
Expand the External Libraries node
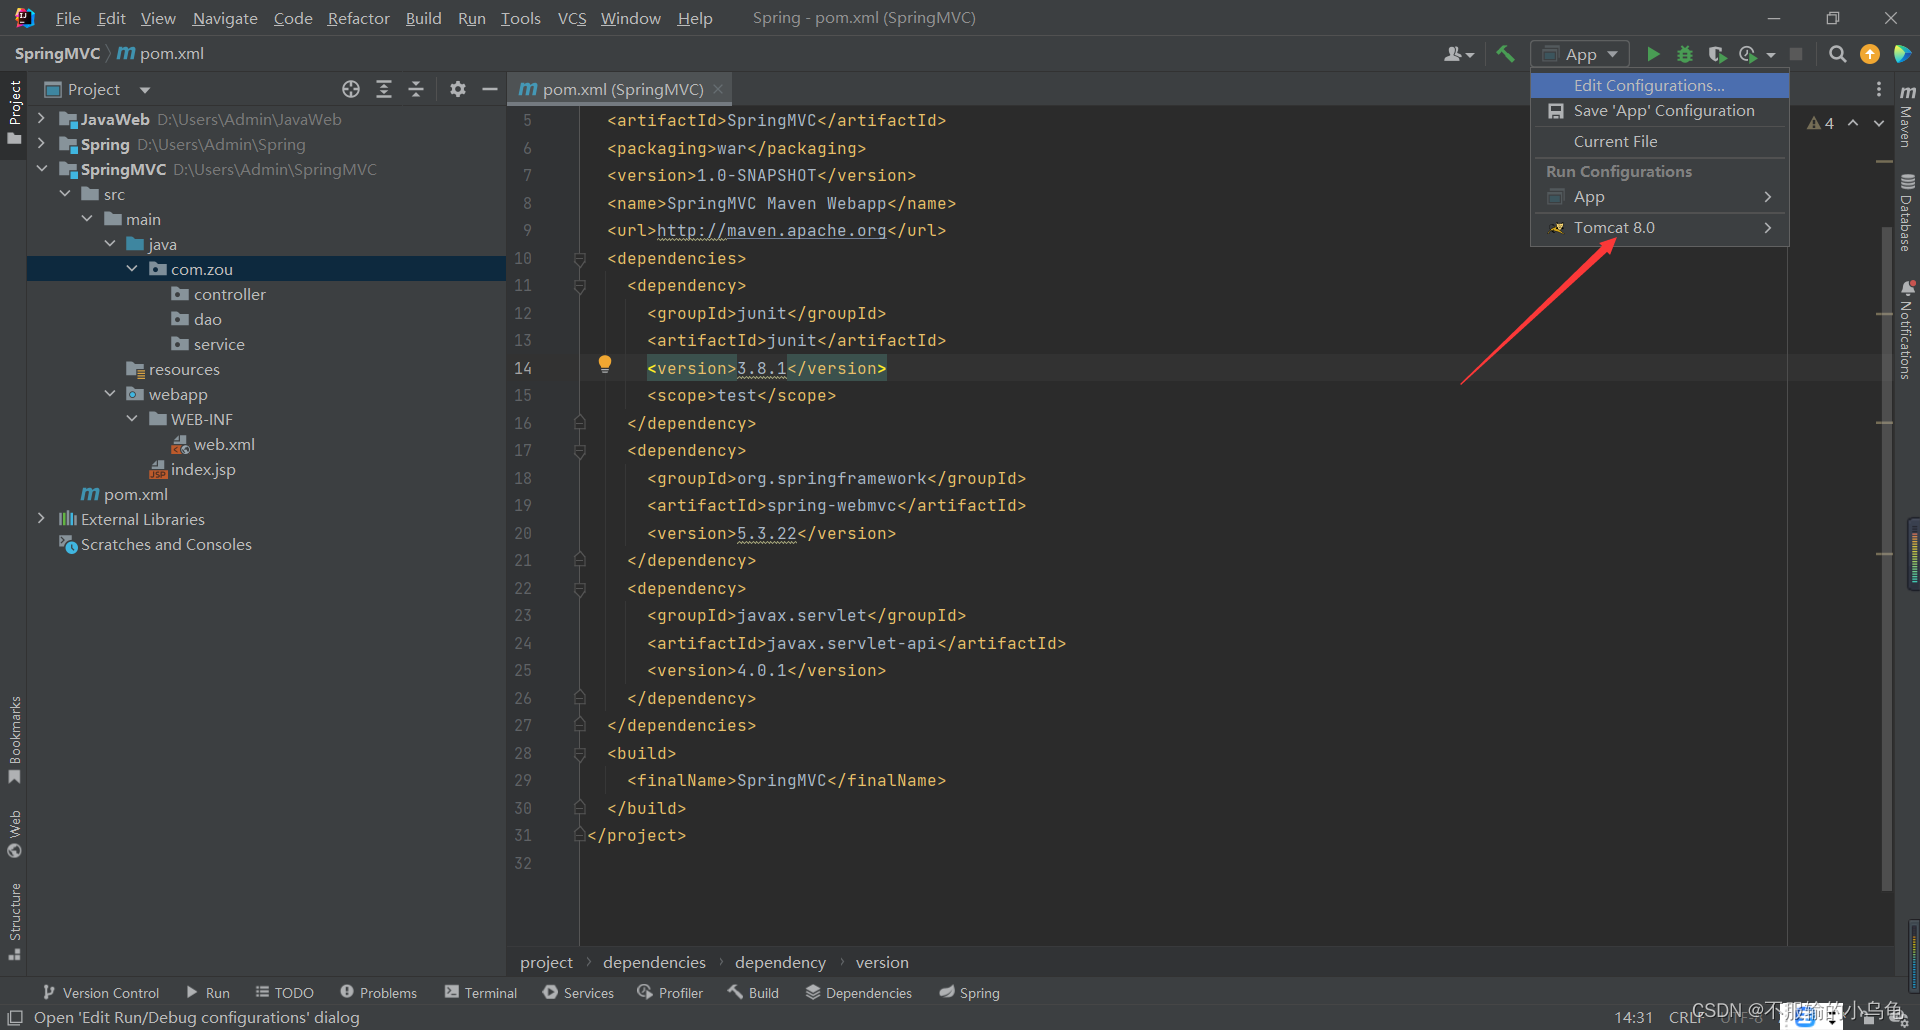40,518
